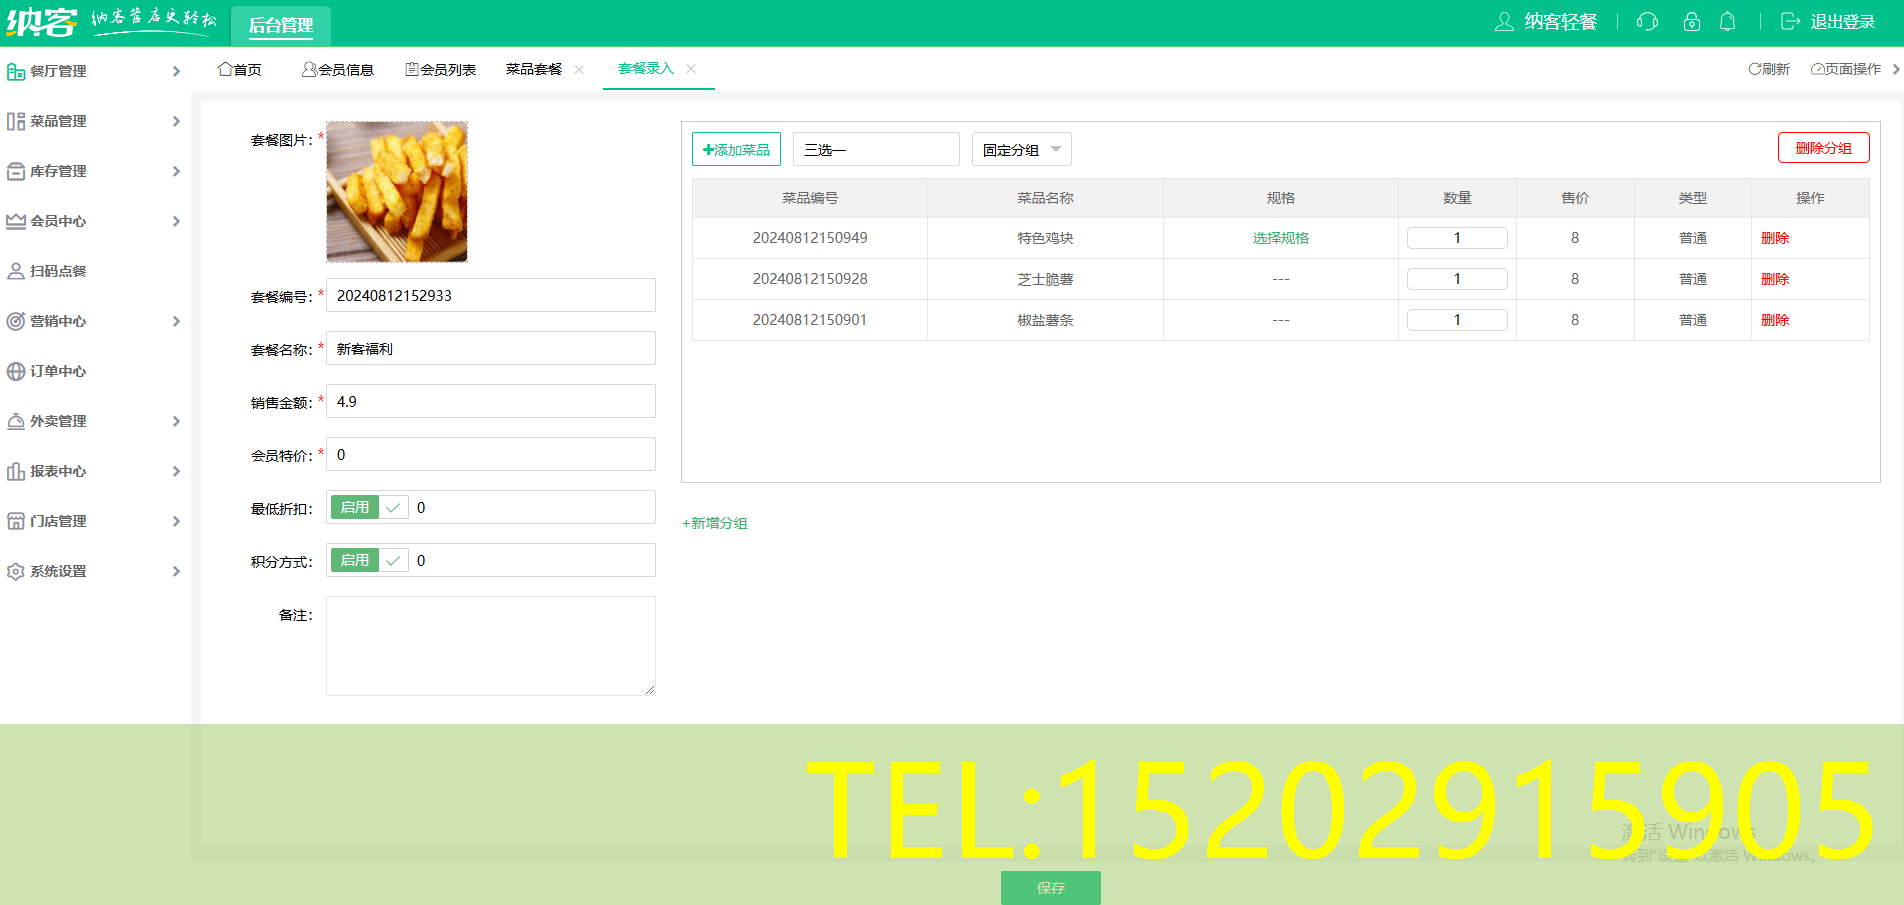Click the red 删除分组 button
The height and width of the screenshot is (905, 1904).
click(x=1823, y=148)
